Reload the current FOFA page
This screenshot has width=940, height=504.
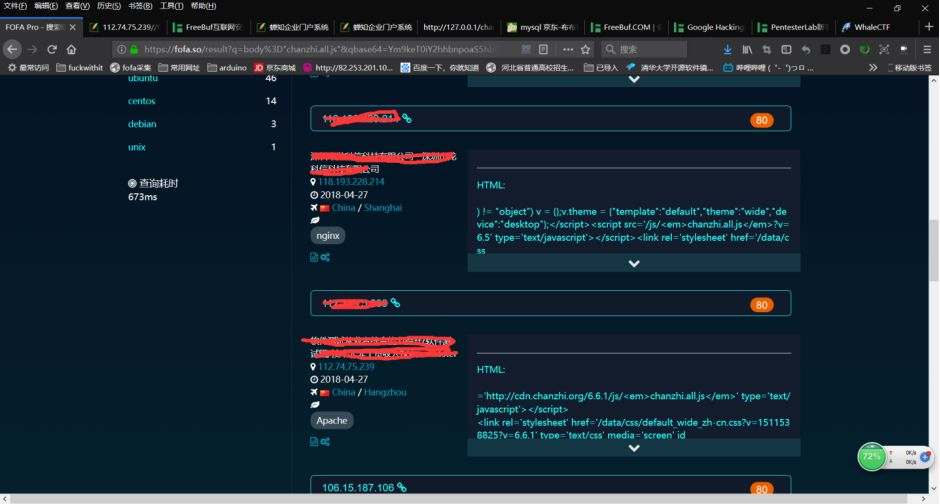point(52,49)
